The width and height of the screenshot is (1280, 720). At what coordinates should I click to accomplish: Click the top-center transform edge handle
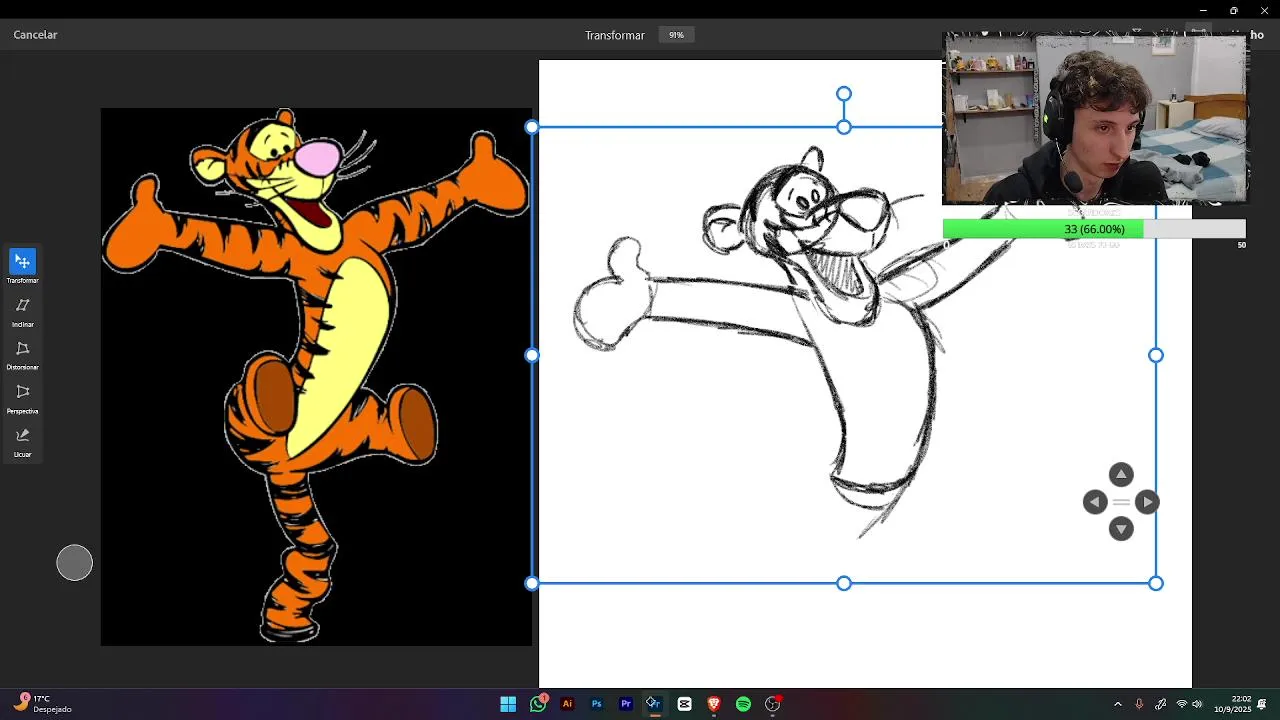pos(844,127)
